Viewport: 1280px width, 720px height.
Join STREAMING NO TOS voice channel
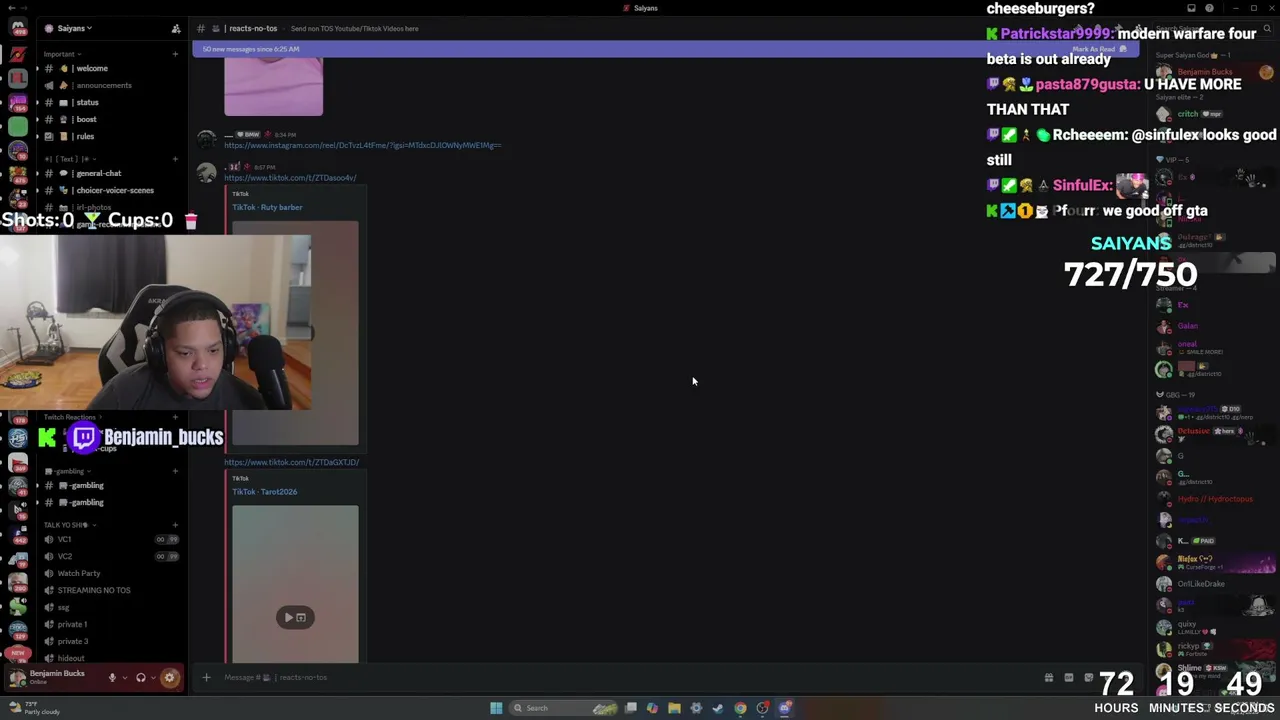110,590
